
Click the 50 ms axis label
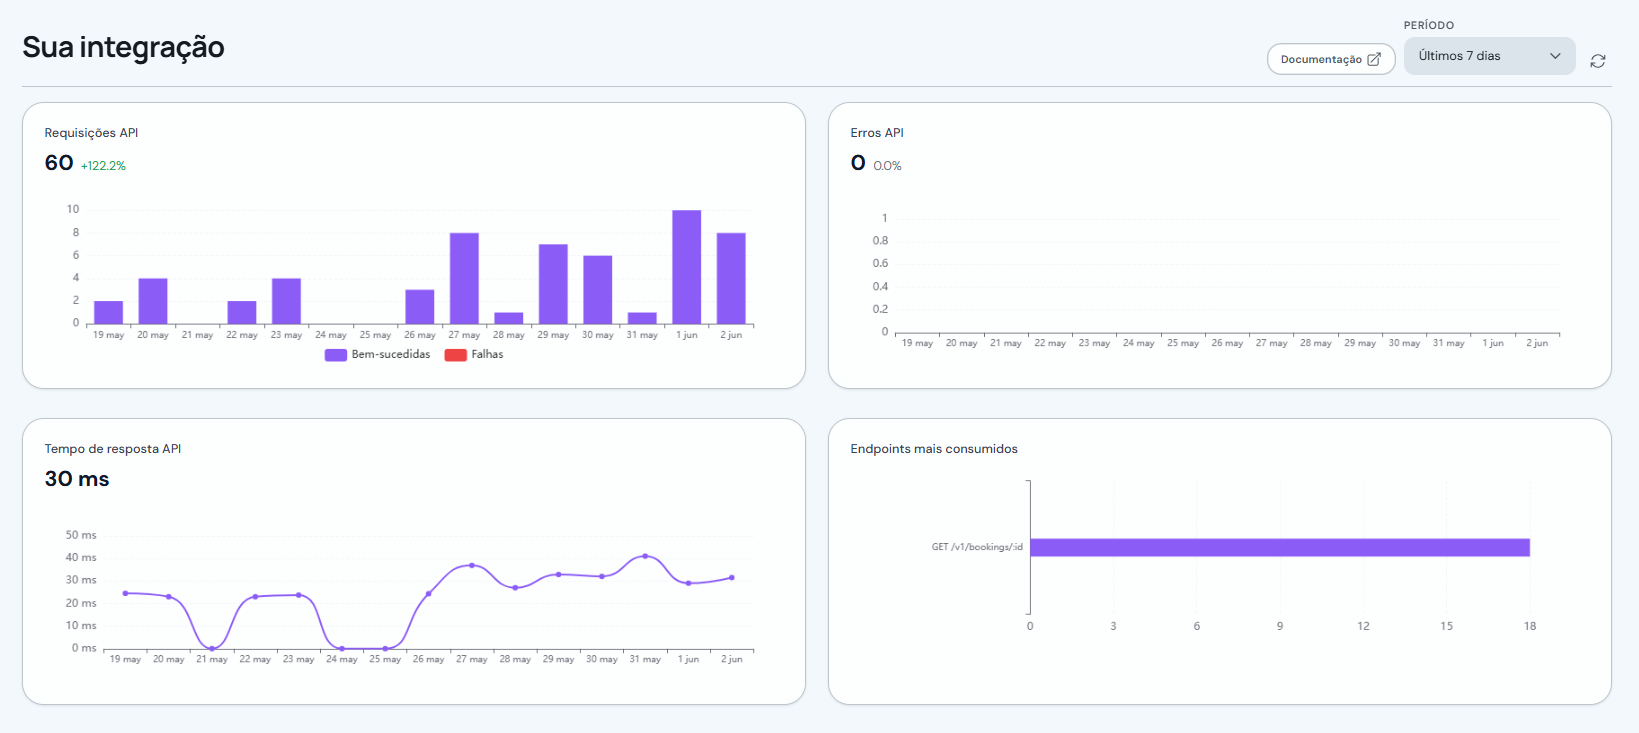[81, 535]
